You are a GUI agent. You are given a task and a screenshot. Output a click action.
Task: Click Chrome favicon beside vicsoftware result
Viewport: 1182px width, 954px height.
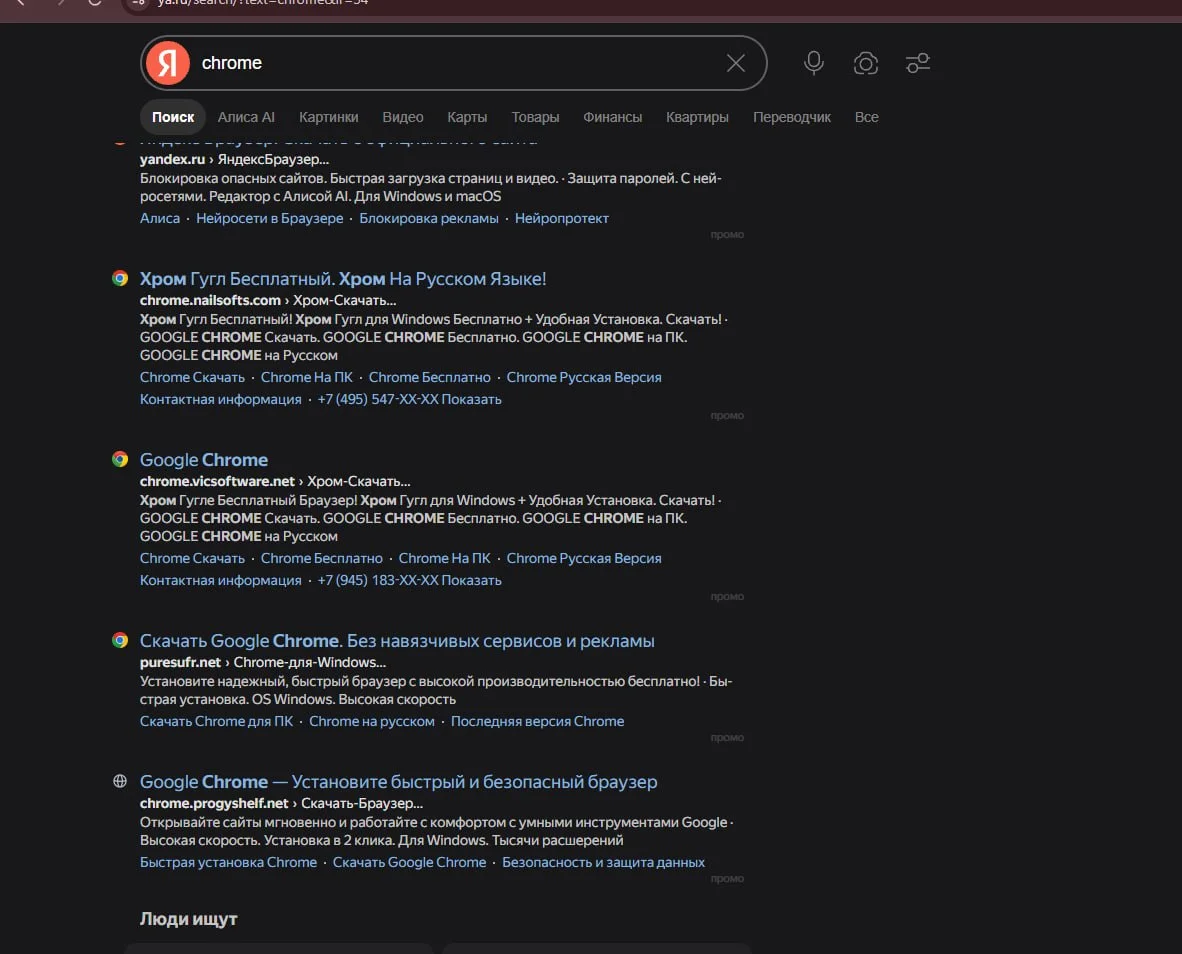120,459
